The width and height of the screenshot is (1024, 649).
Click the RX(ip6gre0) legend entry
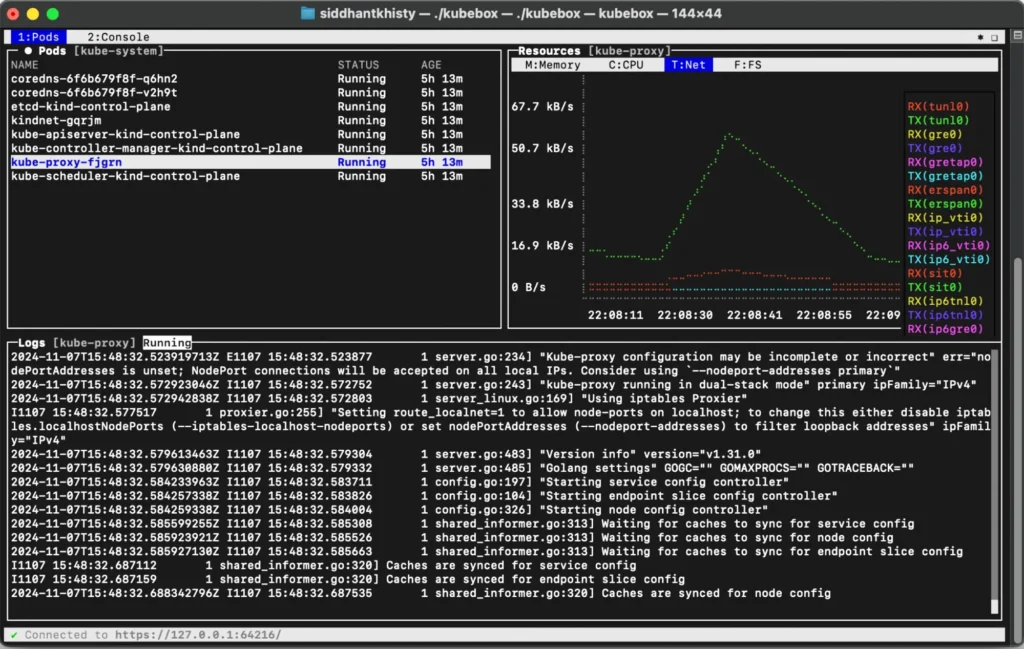(945, 329)
